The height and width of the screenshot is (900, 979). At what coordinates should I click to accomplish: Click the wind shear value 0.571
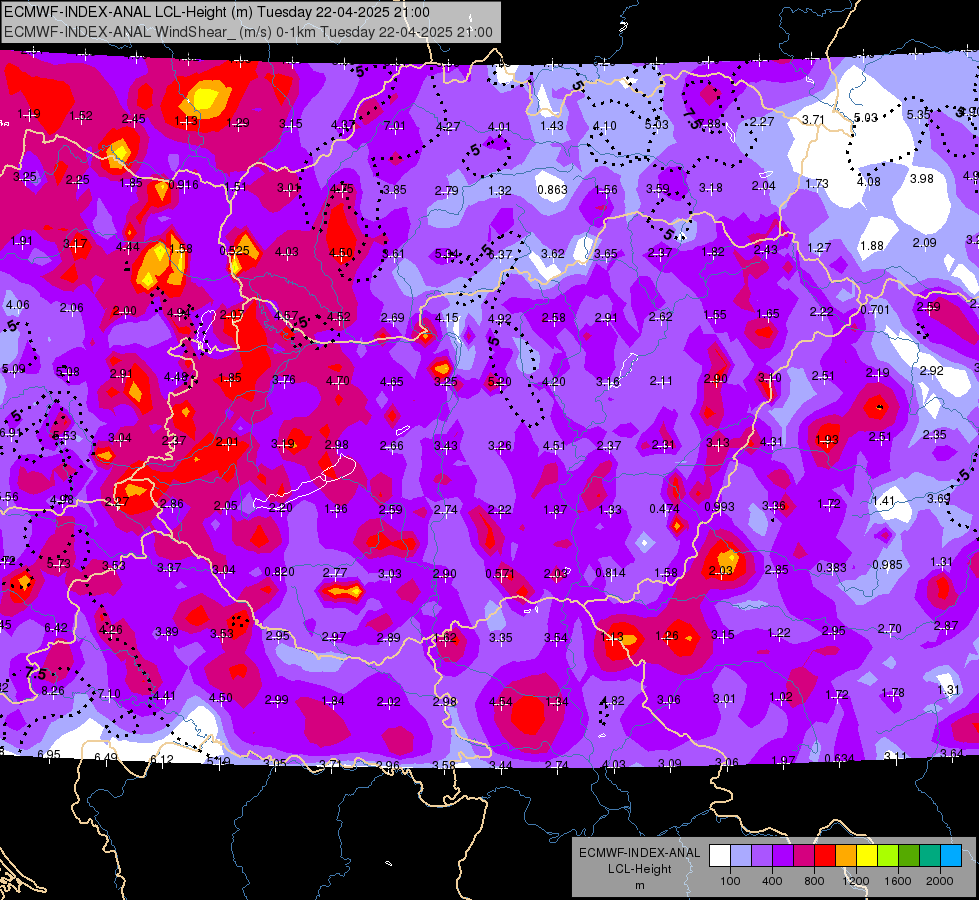[x=500, y=573]
